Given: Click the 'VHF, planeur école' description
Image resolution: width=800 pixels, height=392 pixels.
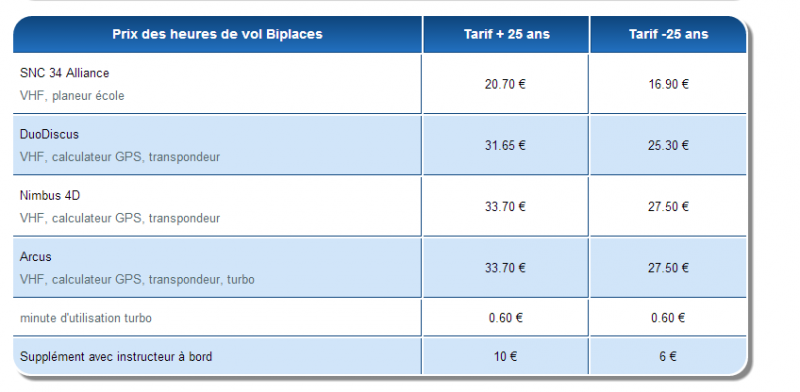Looking at the screenshot, I should point(72,96).
